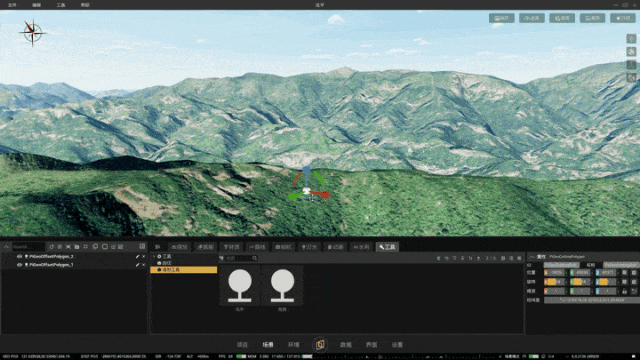
Task: Click the center orange cube icon in bottom navigation
Action: pyautogui.click(x=320, y=344)
